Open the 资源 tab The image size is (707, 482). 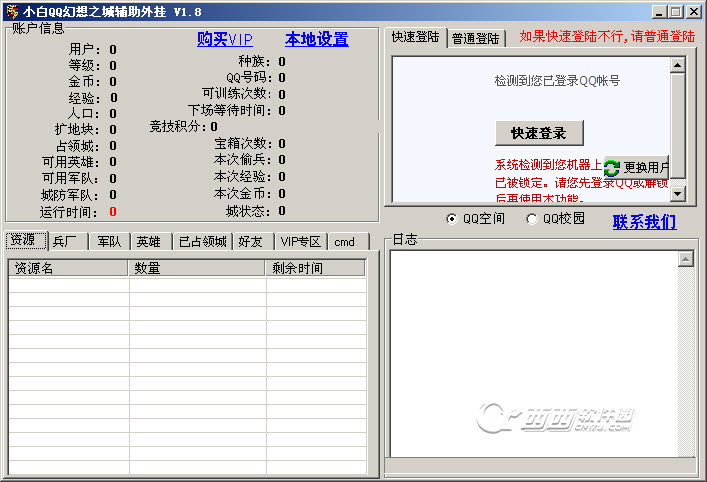pyautogui.click(x=26, y=240)
